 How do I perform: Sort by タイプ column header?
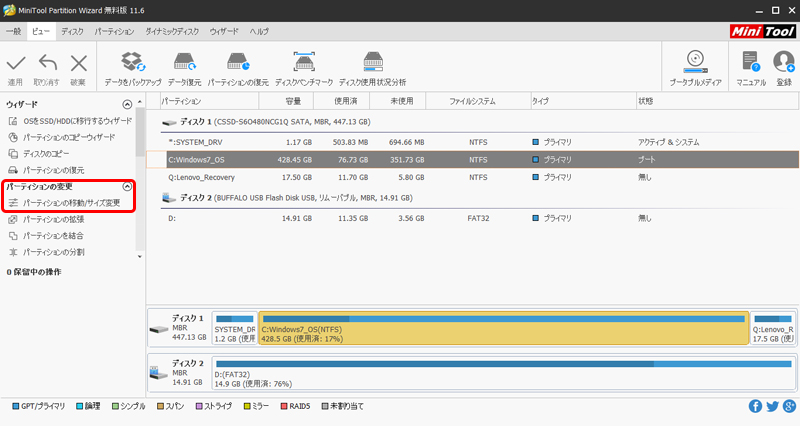pyautogui.click(x=583, y=101)
